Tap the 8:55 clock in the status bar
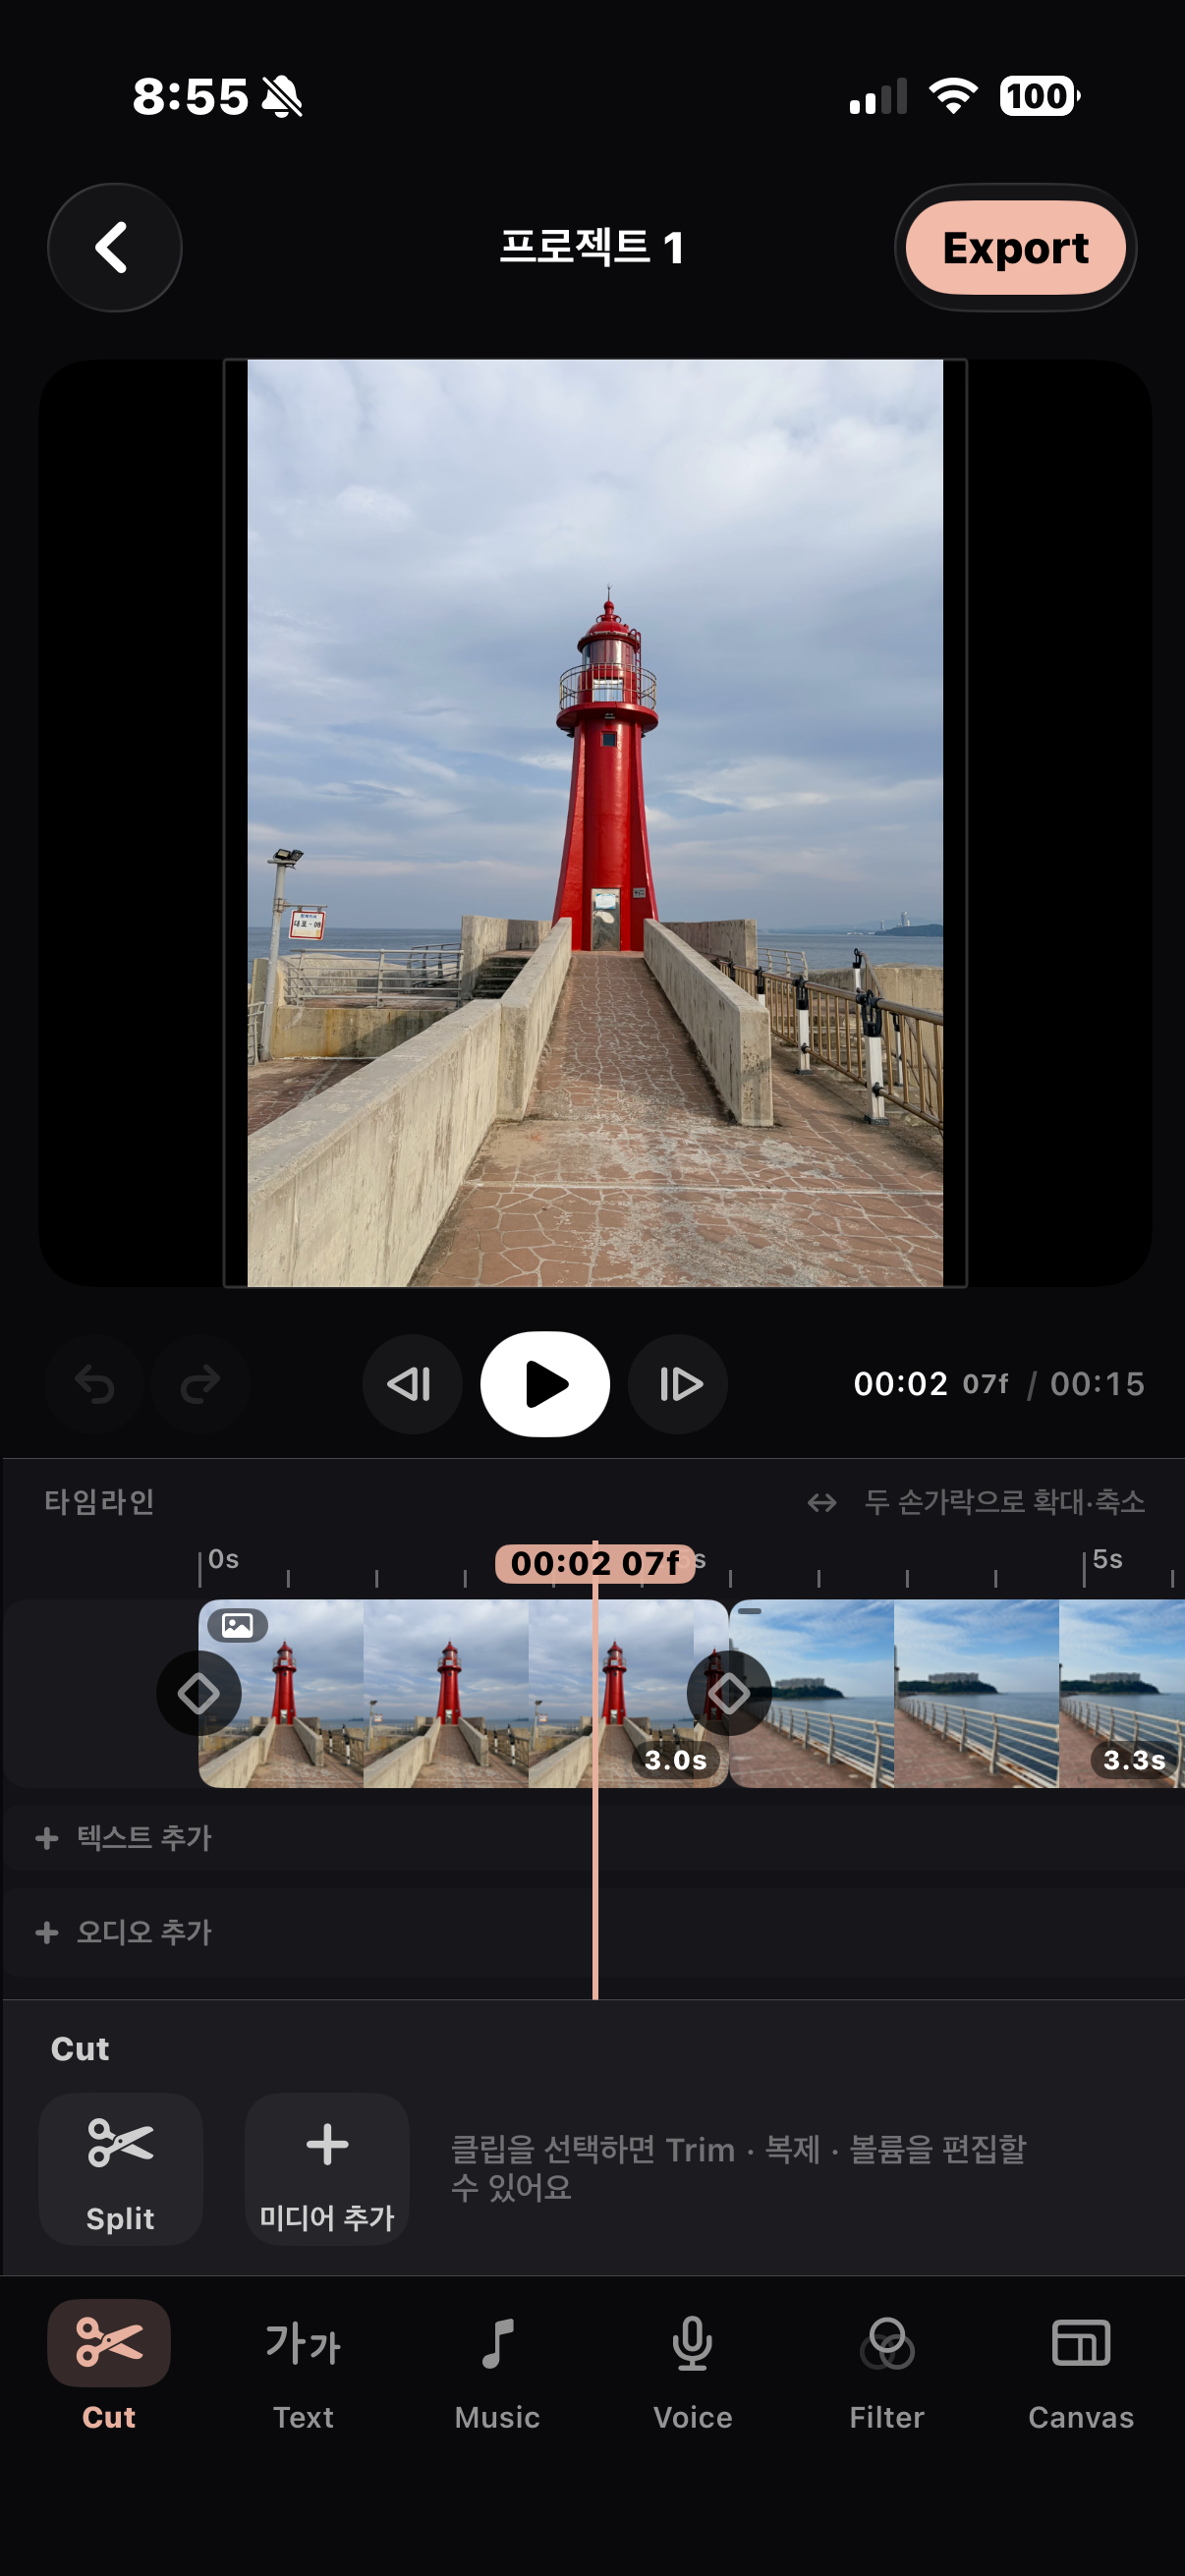Screen dimensions: 1185x2576 click(190, 97)
